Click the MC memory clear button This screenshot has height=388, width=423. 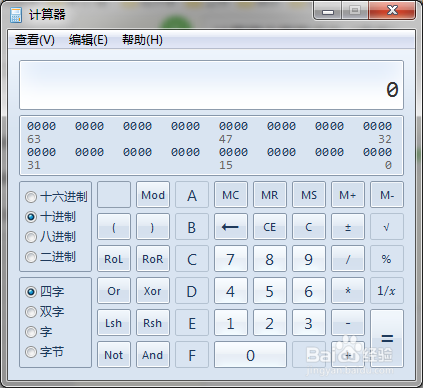click(x=231, y=195)
